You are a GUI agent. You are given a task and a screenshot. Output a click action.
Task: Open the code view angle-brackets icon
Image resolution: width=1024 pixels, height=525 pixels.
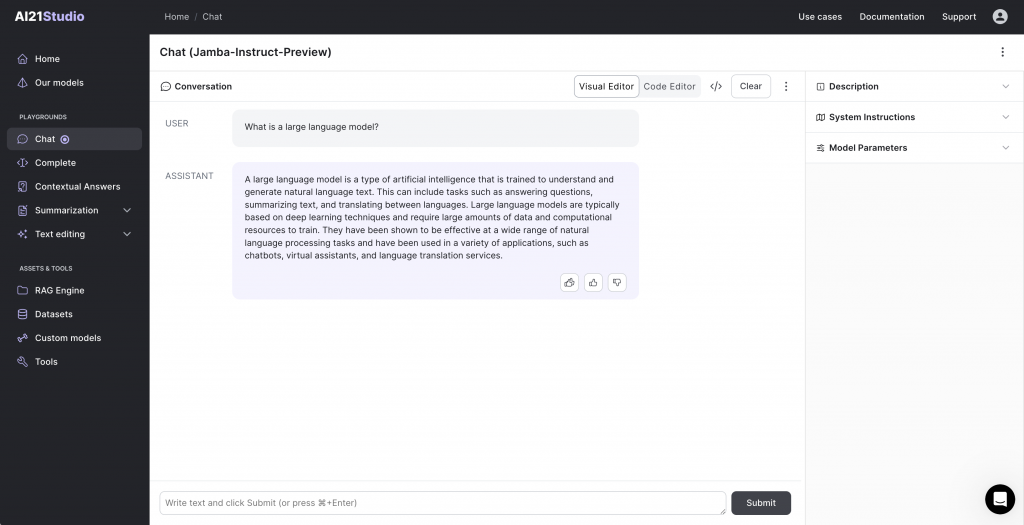(x=716, y=87)
